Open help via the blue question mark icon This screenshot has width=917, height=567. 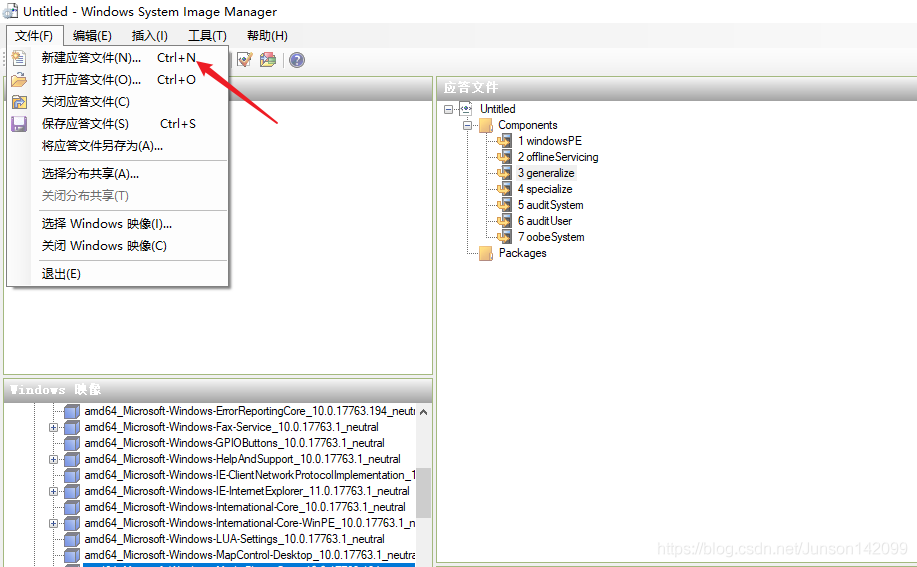(x=297, y=60)
